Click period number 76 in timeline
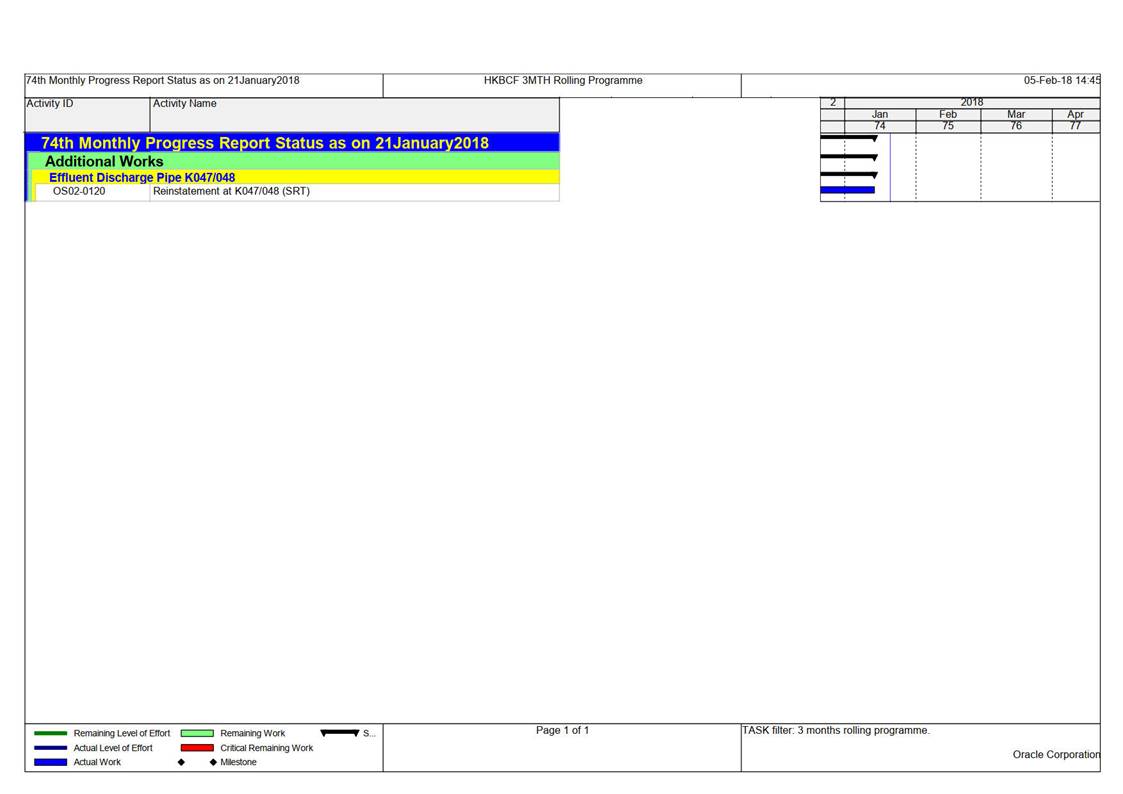Viewport: 1123px width, 794px height. [1016, 126]
